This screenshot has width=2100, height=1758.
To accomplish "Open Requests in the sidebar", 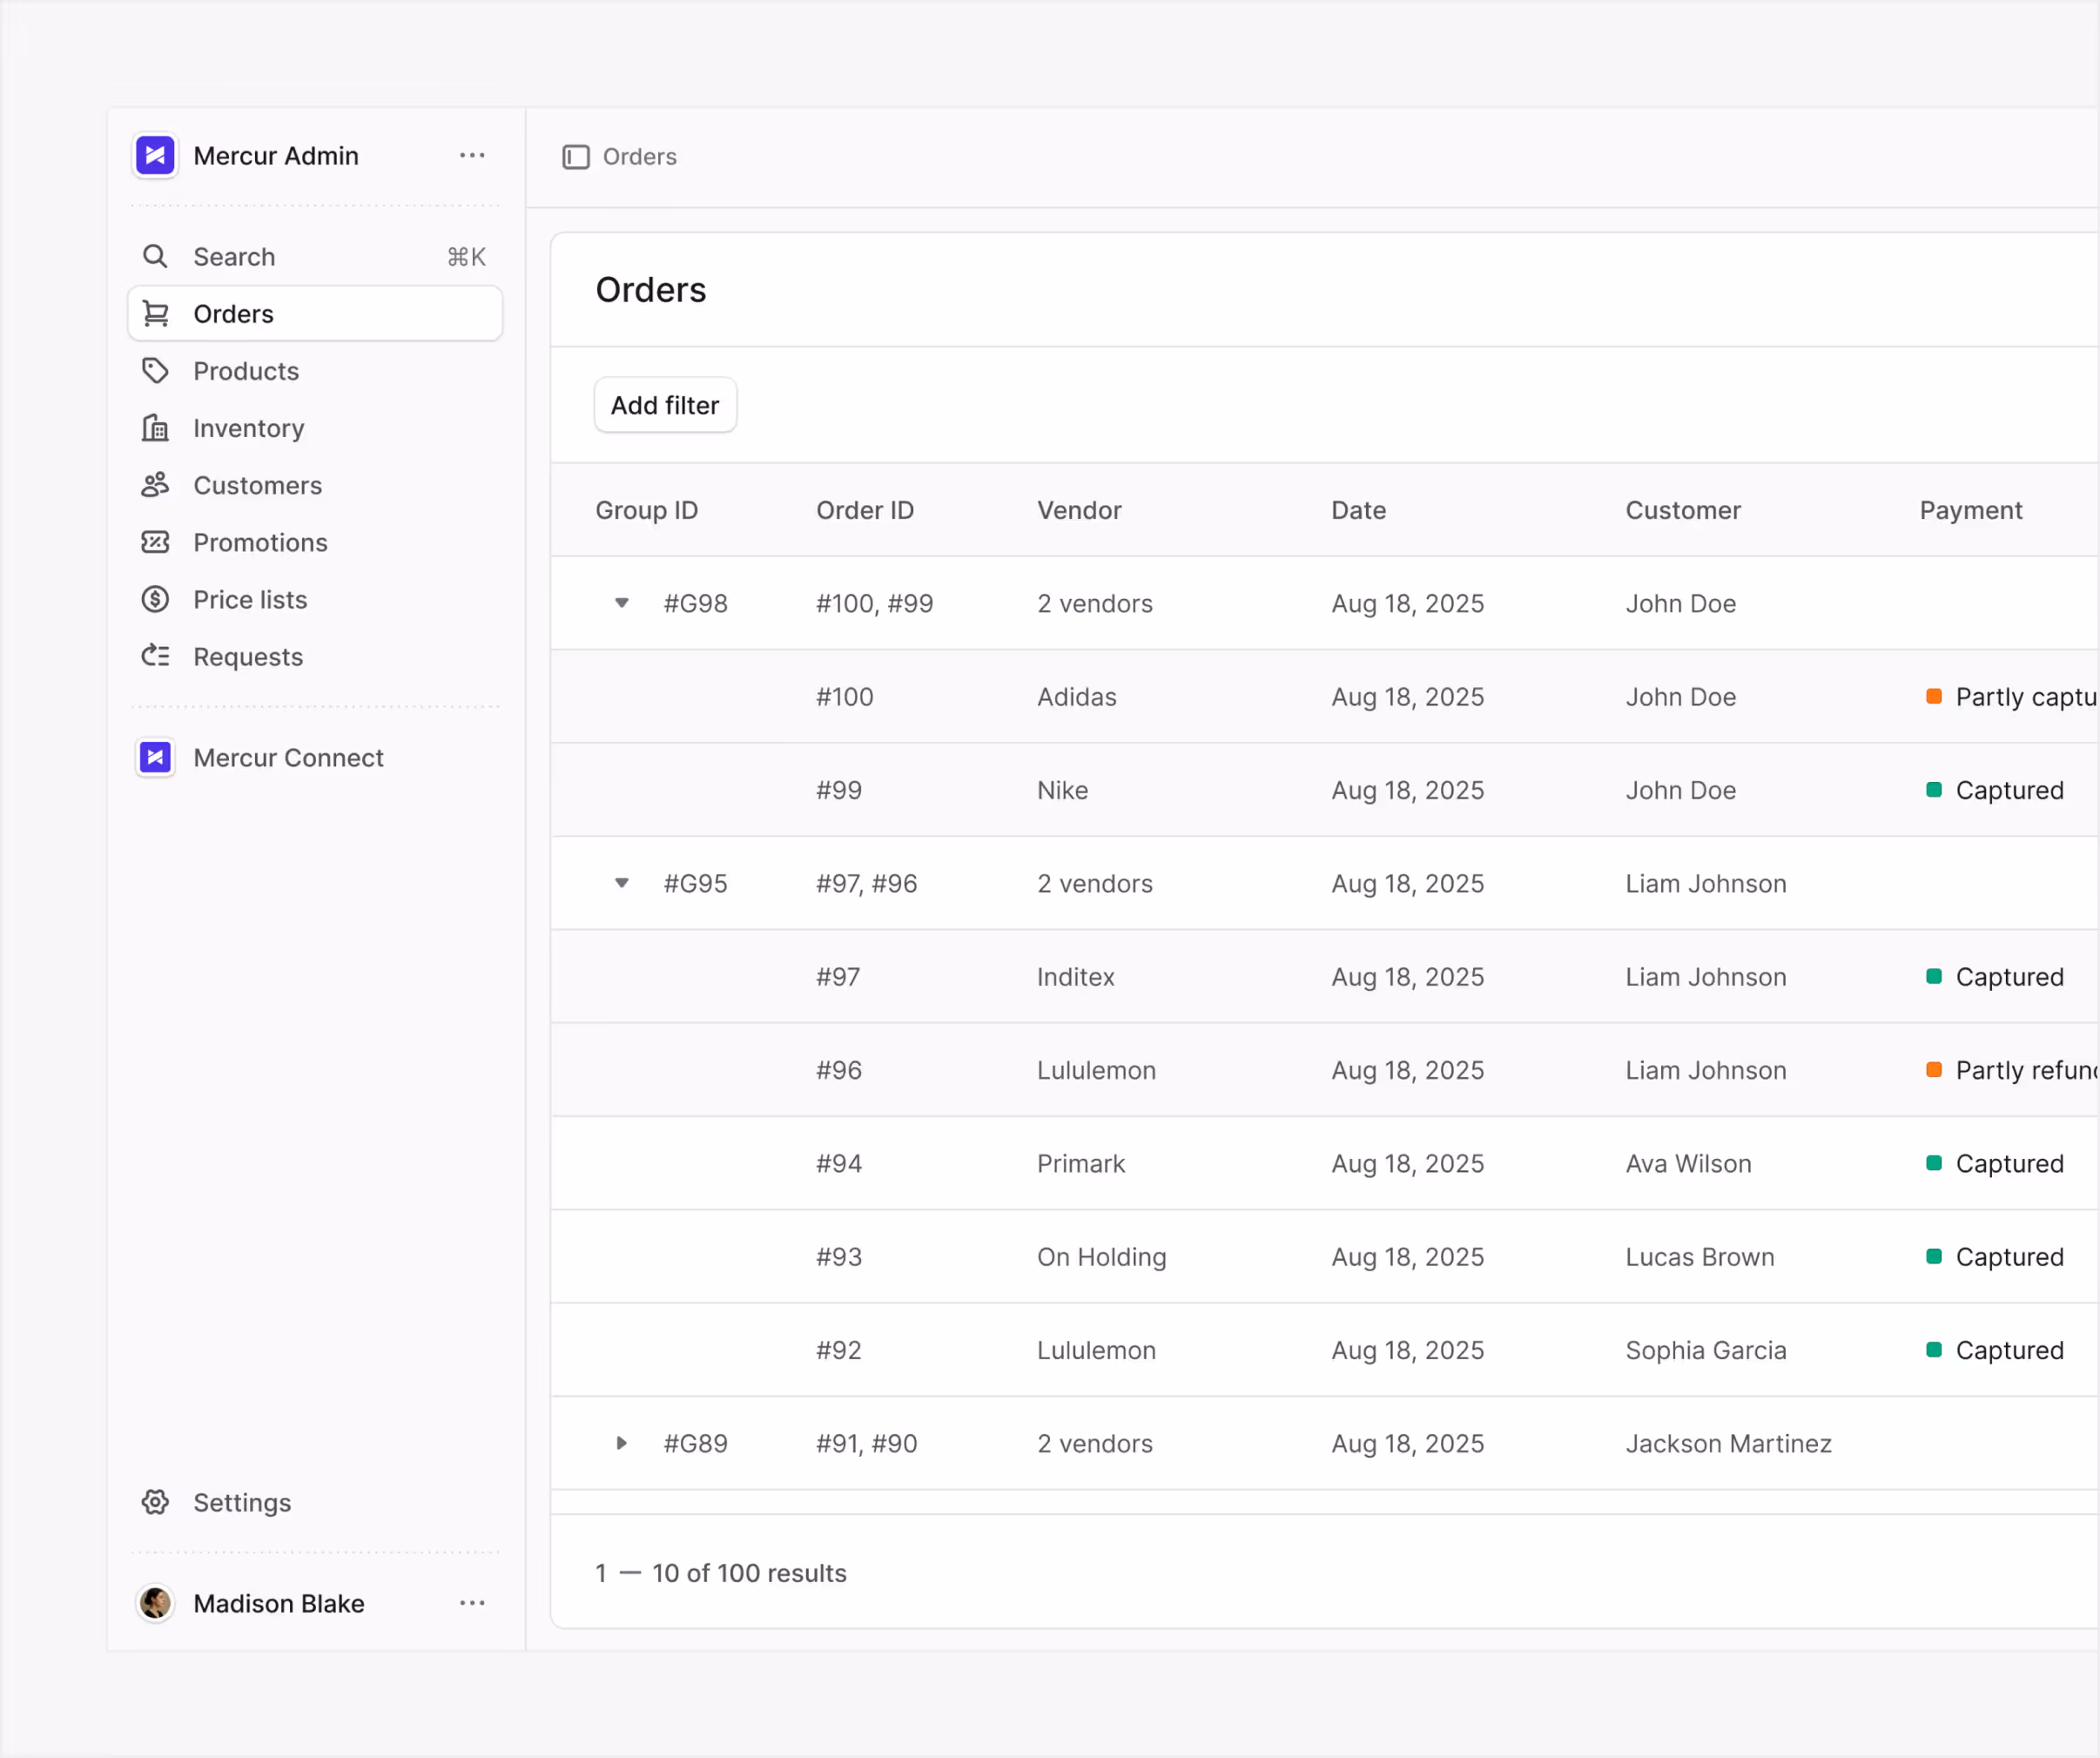I will click(247, 657).
